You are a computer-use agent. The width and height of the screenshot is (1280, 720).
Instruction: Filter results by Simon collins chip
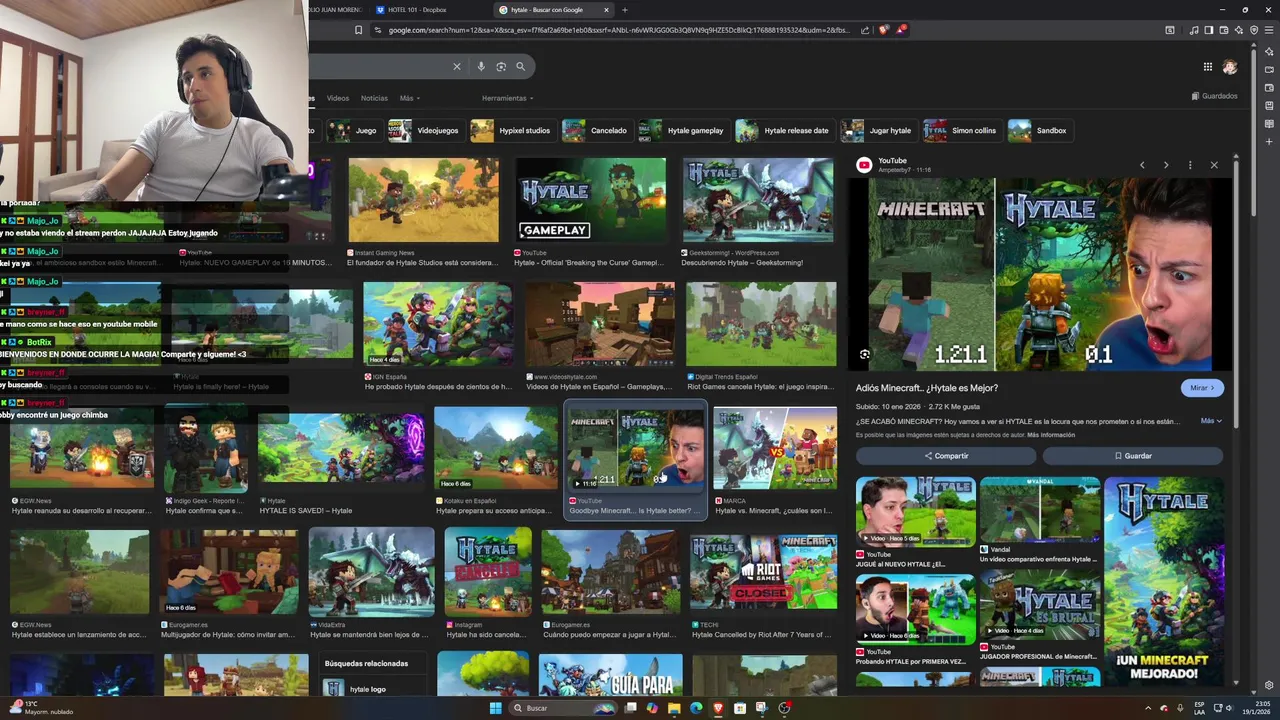[962, 130]
